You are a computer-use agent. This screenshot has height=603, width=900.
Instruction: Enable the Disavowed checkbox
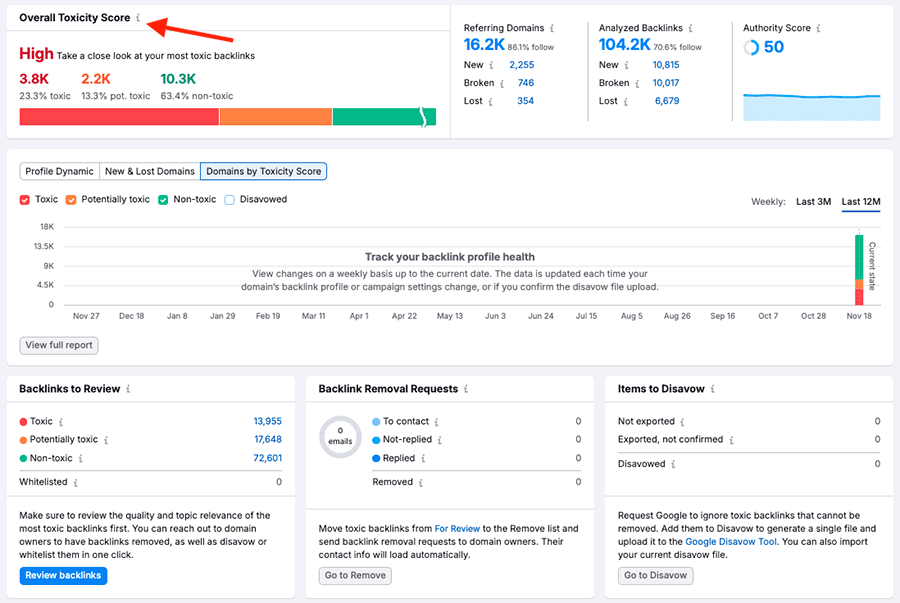[x=227, y=199]
